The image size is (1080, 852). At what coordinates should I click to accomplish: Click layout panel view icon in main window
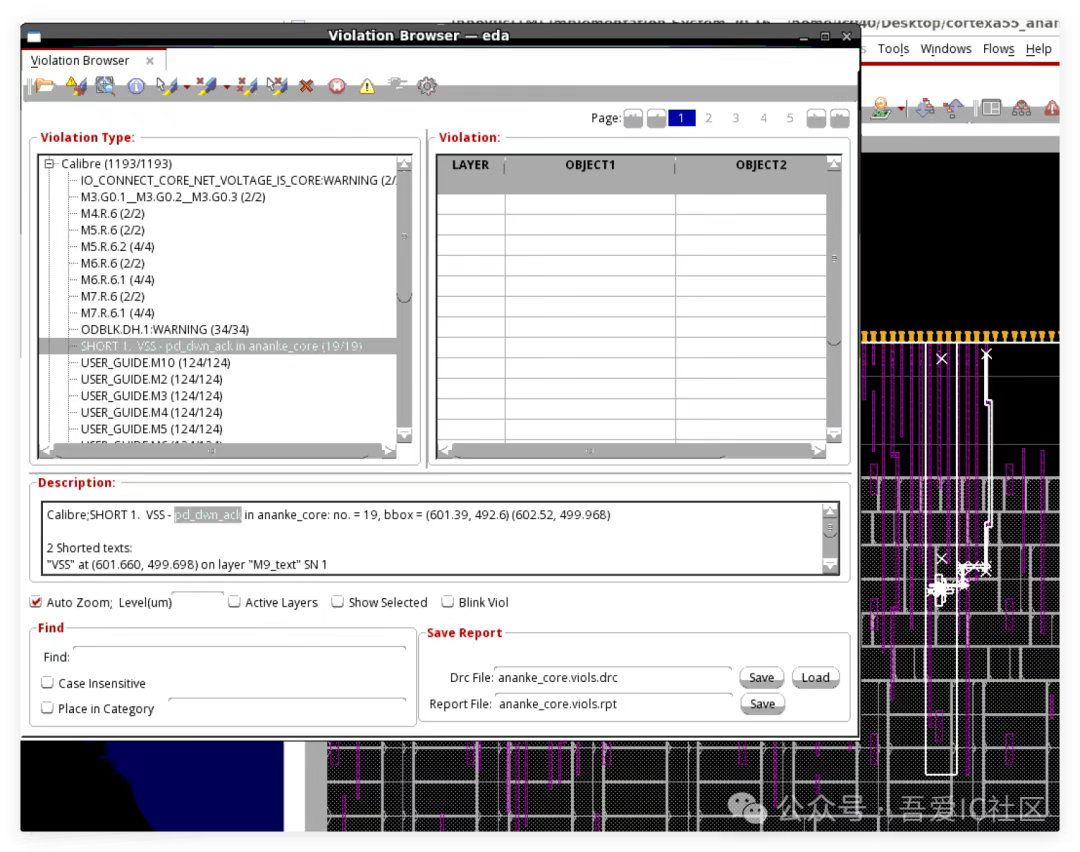(991, 108)
